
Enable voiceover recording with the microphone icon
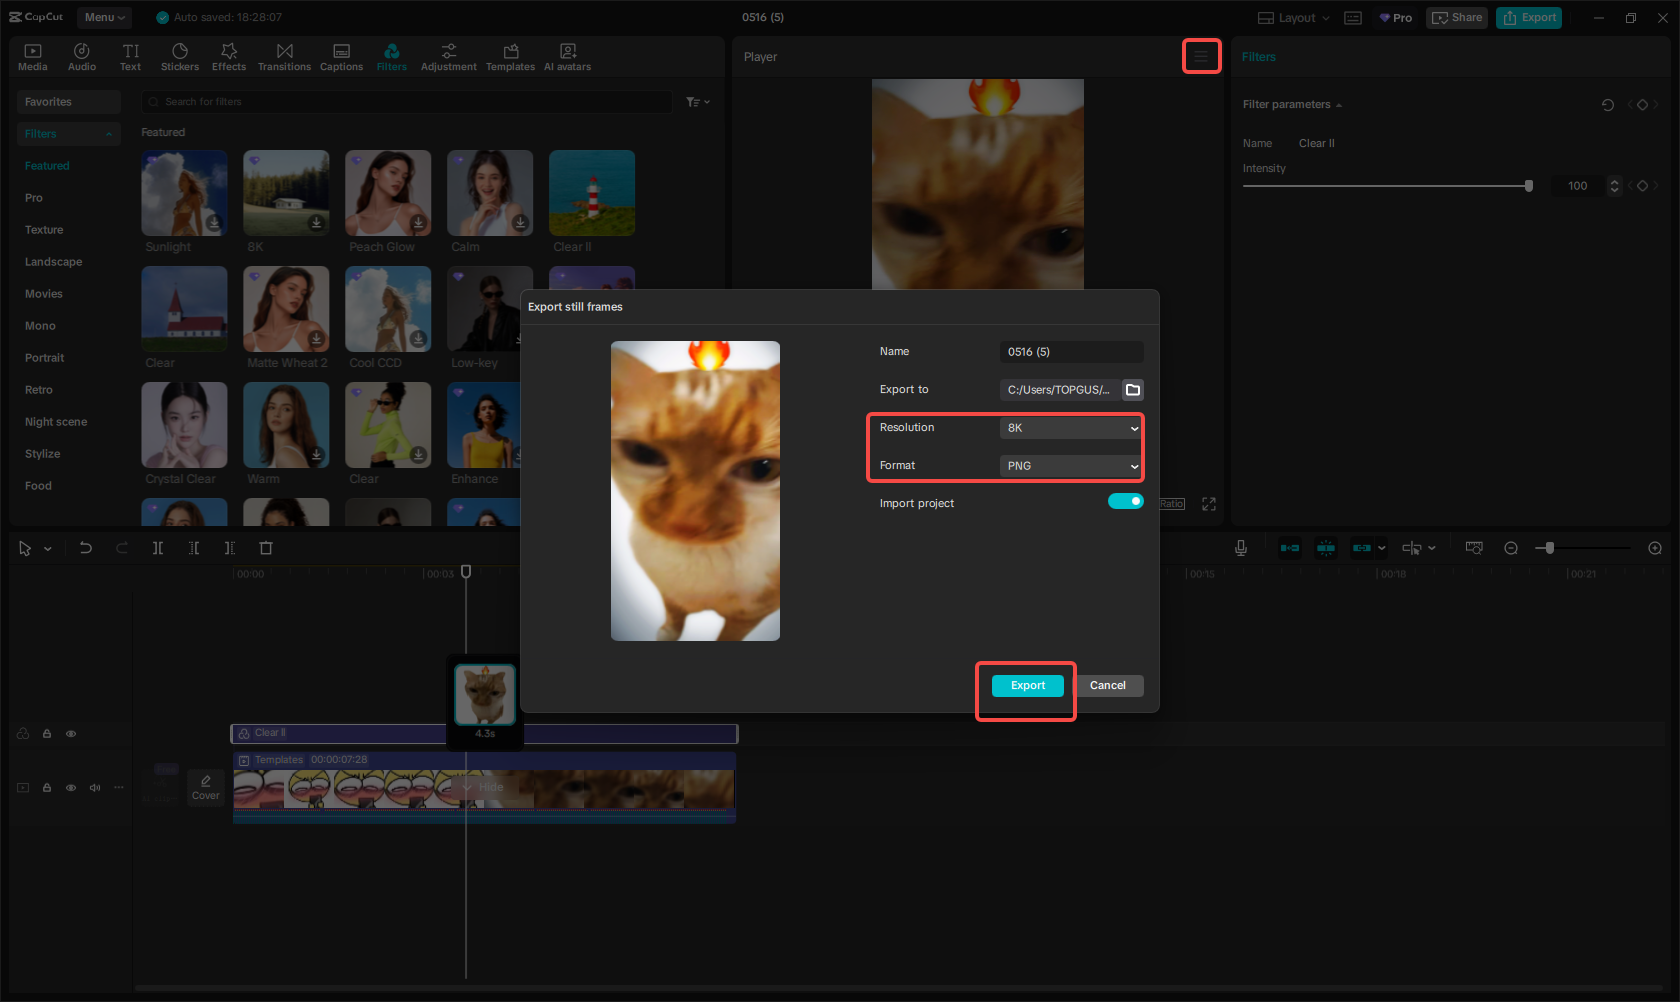pyautogui.click(x=1241, y=548)
